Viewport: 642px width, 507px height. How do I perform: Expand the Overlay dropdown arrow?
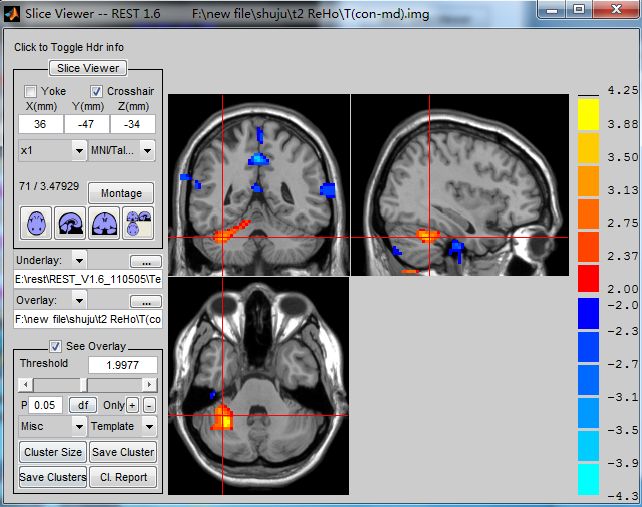click(x=79, y=301)
